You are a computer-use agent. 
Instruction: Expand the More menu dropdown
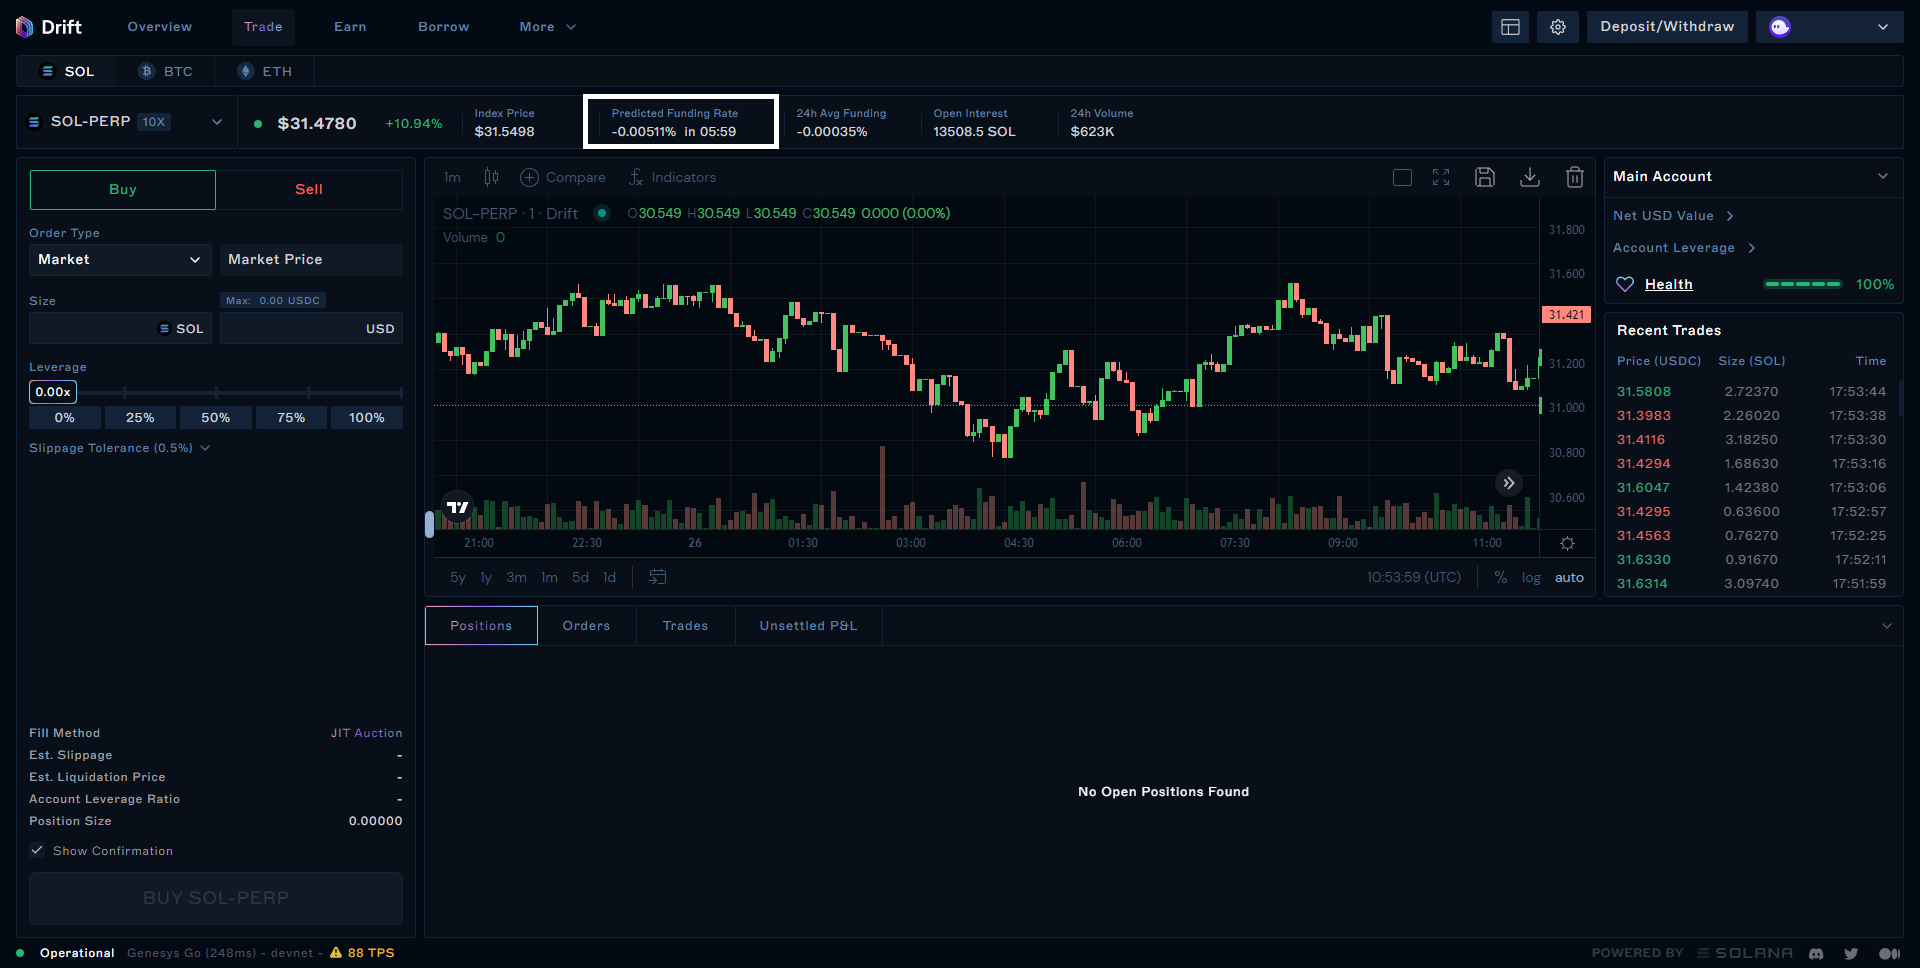(x=547, y=27)
